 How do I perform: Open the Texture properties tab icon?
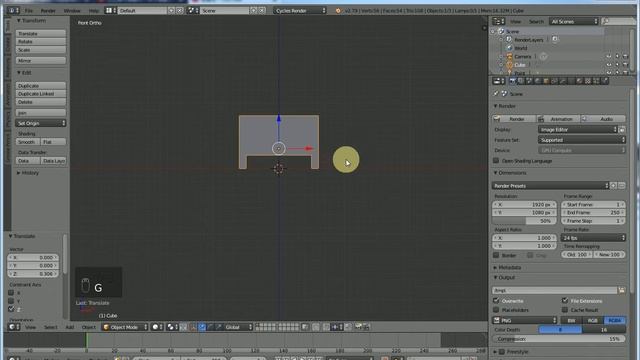pos(588,81)
